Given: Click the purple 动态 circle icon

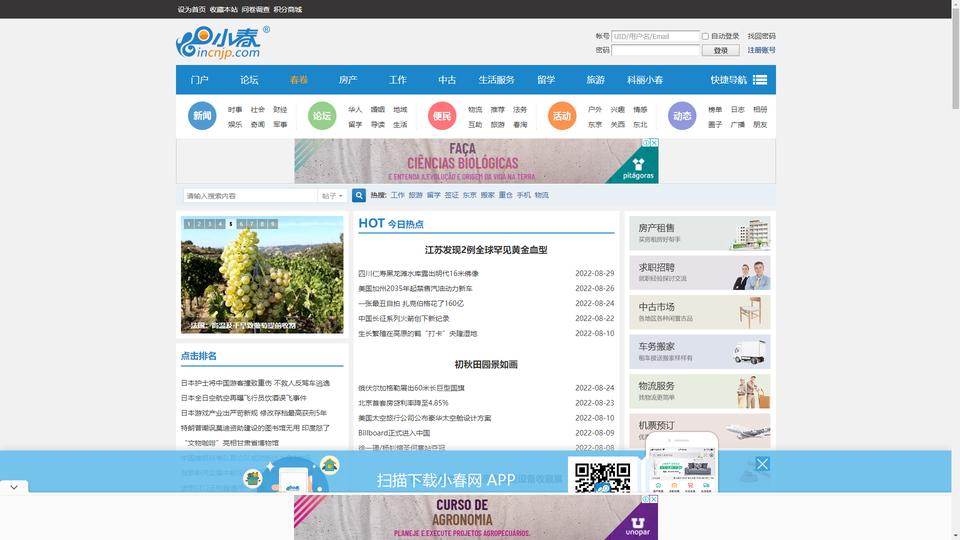Looking at the screenshot, I should click(x=682, y=116).
